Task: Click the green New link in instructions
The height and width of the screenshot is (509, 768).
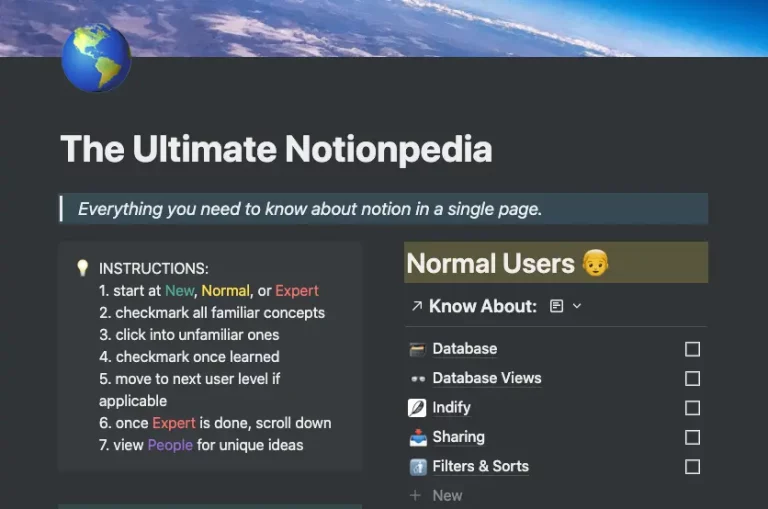Action: (x=180, y=291)
